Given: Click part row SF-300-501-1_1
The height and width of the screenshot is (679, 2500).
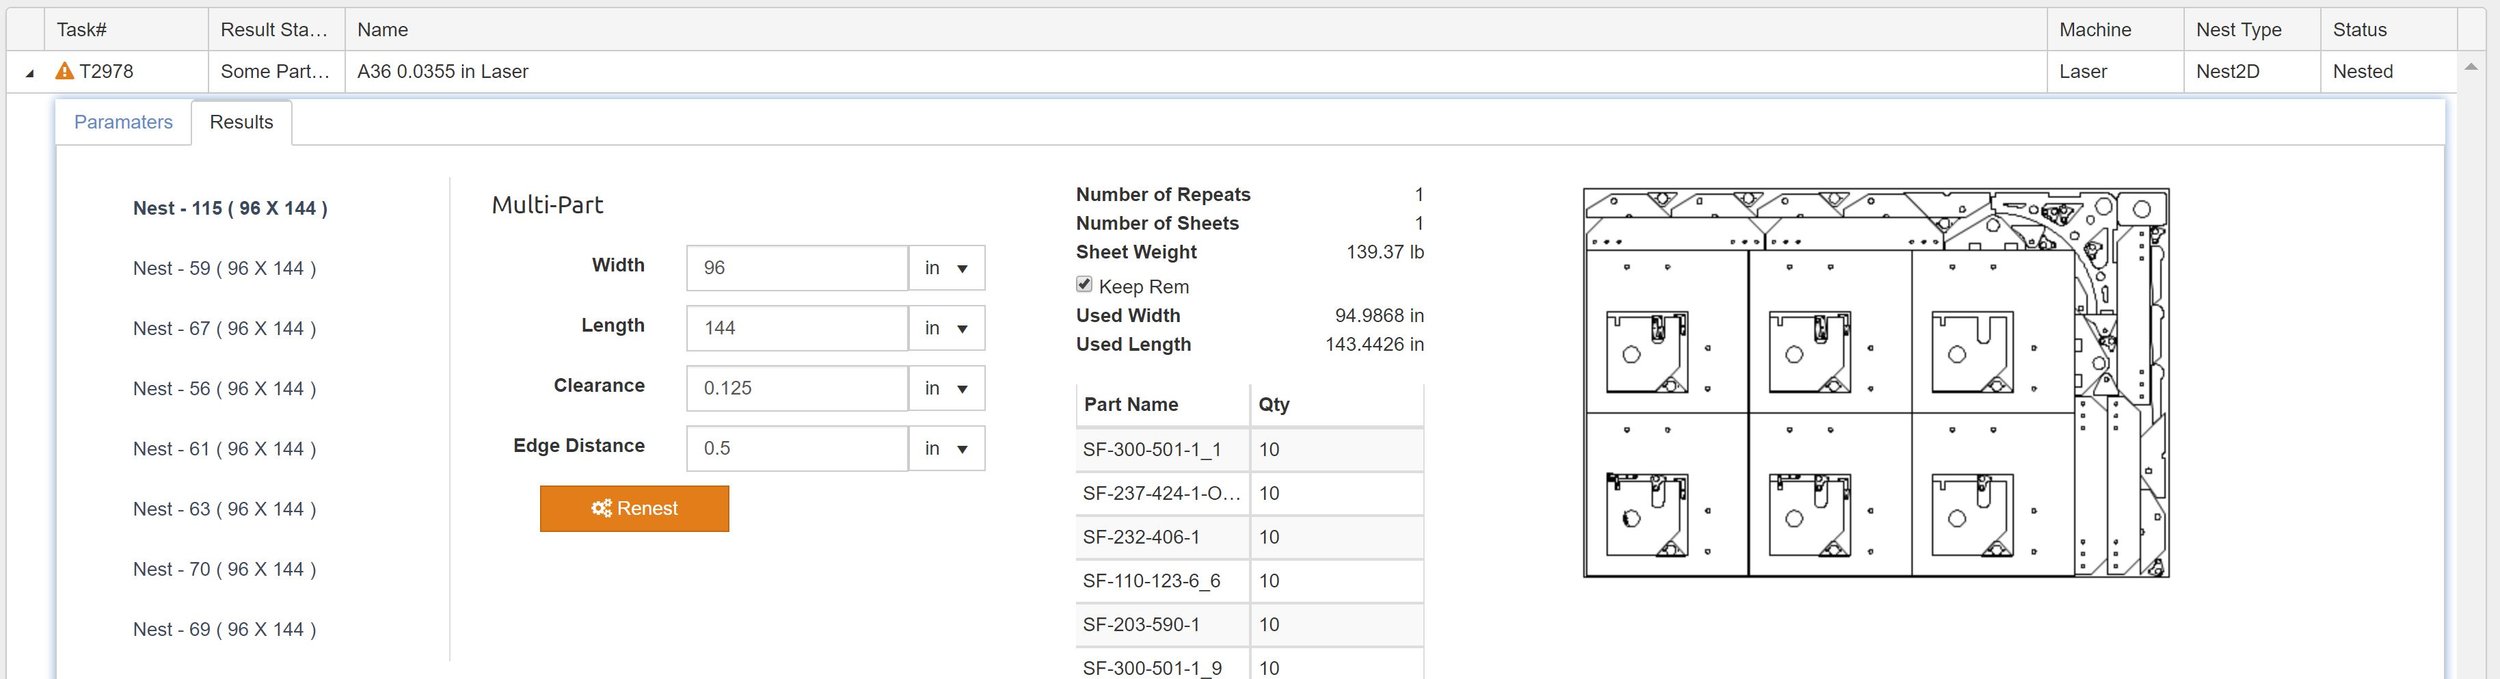Looking at the screenshot, I should [1249, 450].
